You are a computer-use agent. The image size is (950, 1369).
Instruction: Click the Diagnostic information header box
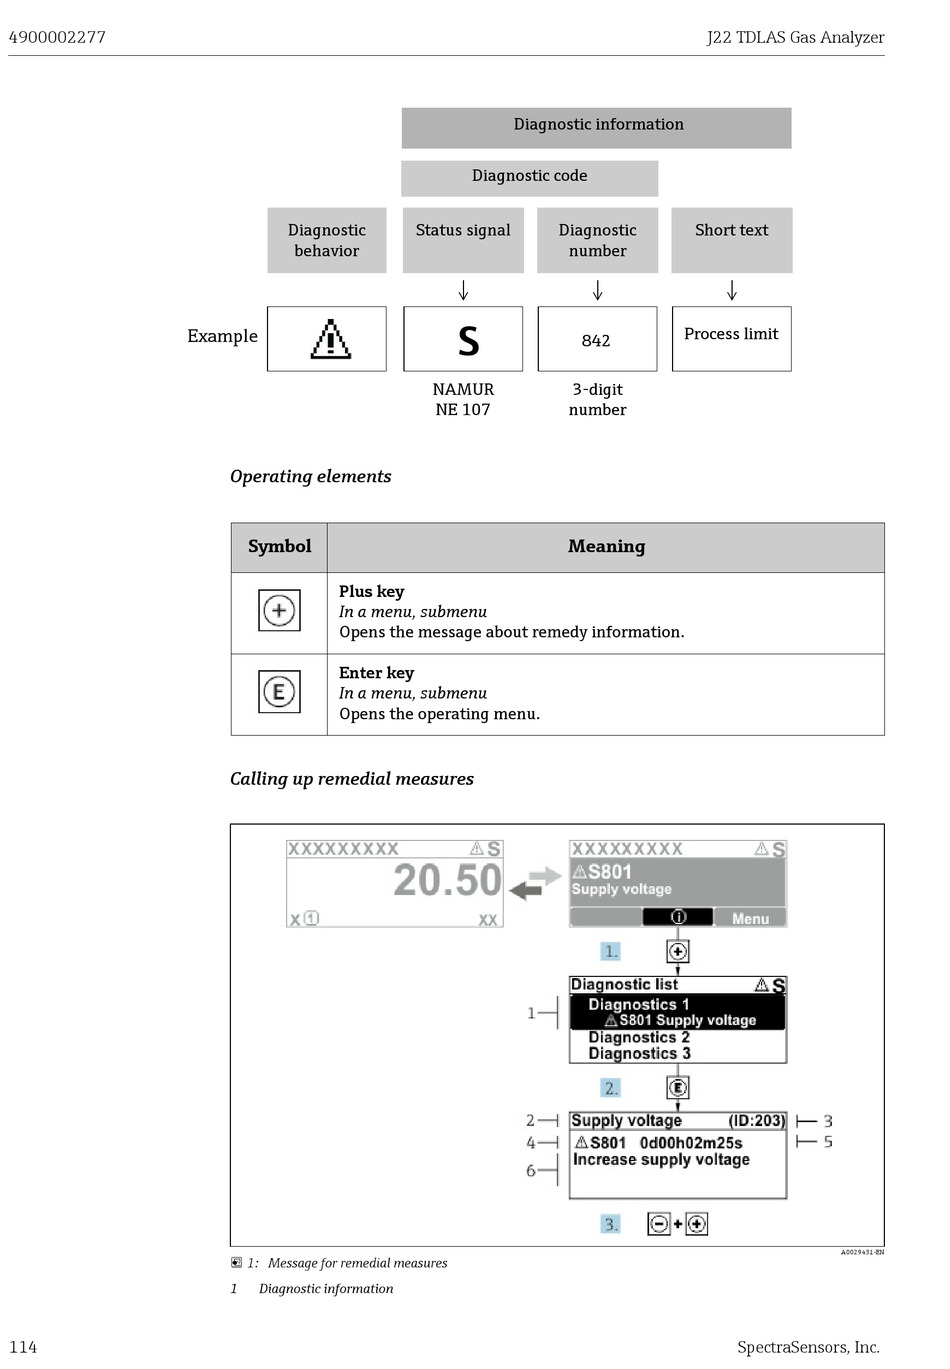tap(597, 128)
